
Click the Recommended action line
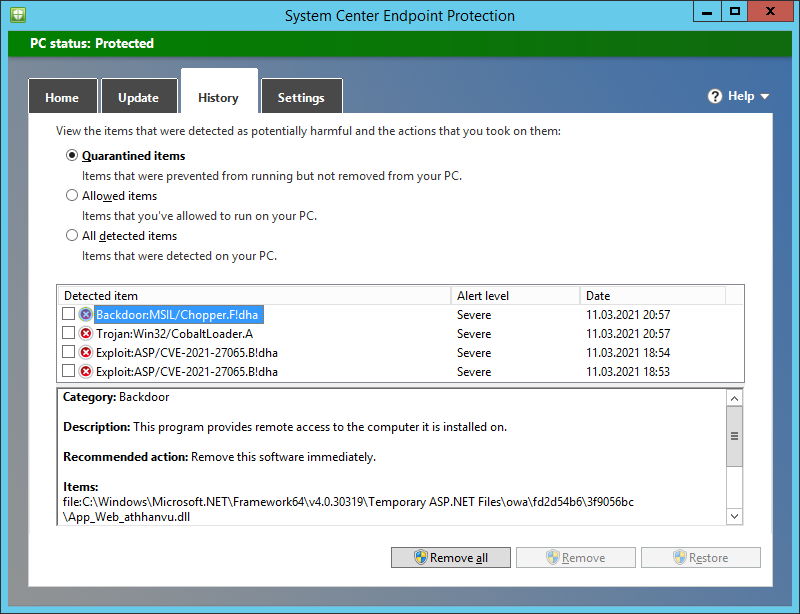pyautogui.click(x=219, y=457)
